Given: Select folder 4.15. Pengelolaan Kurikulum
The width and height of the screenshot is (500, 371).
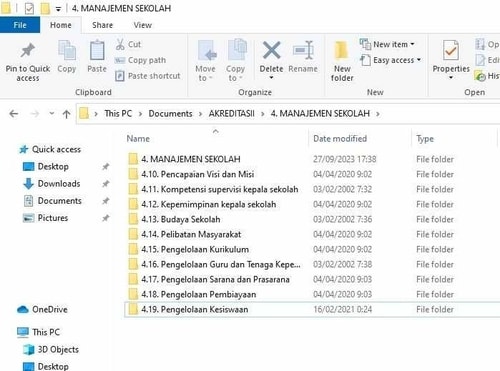Looking at the screenshot, I should 189,249.
